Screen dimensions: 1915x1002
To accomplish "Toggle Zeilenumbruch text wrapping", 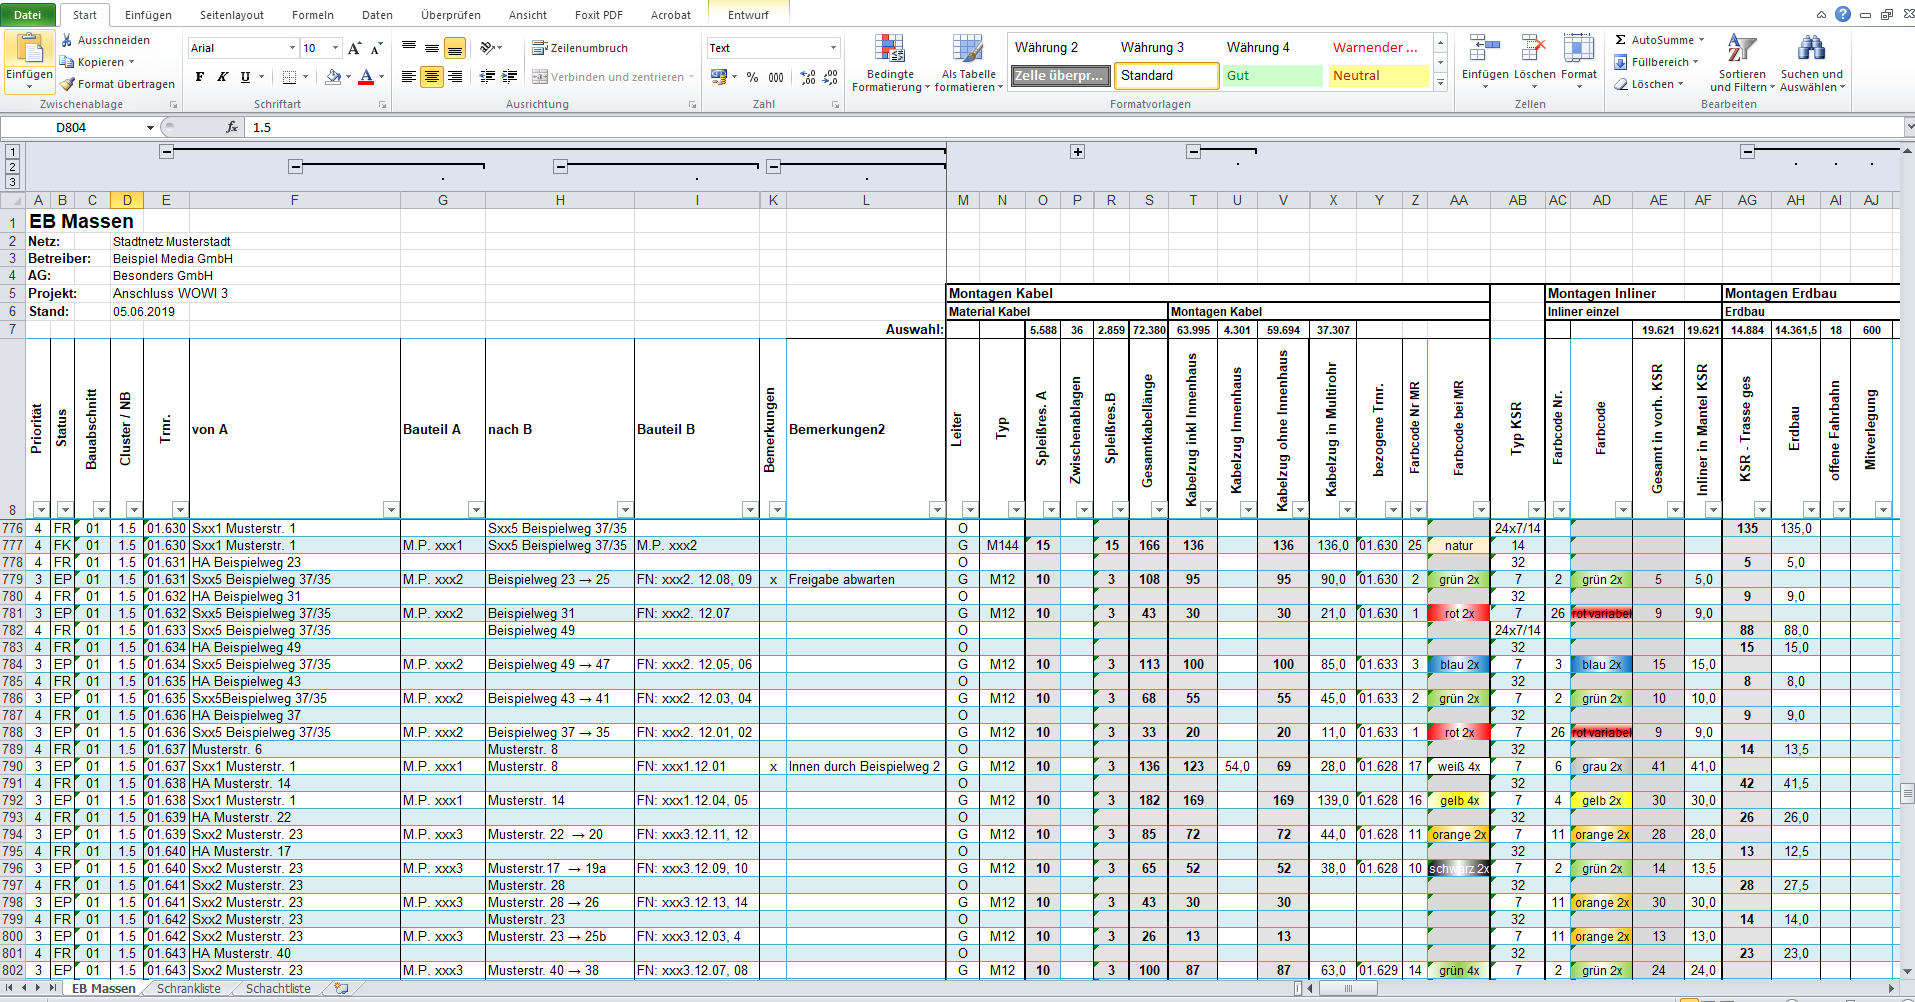I will (580, 48).
